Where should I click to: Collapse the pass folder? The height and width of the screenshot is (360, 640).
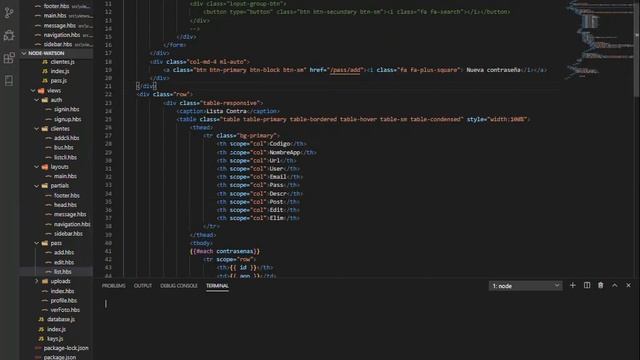click(x=36, y=243)
